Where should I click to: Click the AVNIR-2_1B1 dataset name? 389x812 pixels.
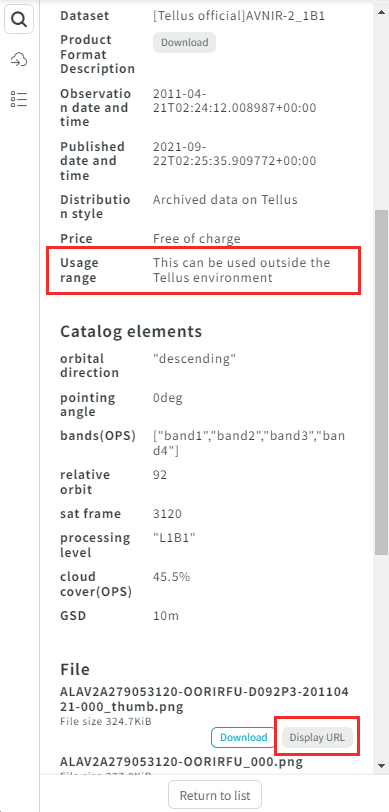click(239, 16)
